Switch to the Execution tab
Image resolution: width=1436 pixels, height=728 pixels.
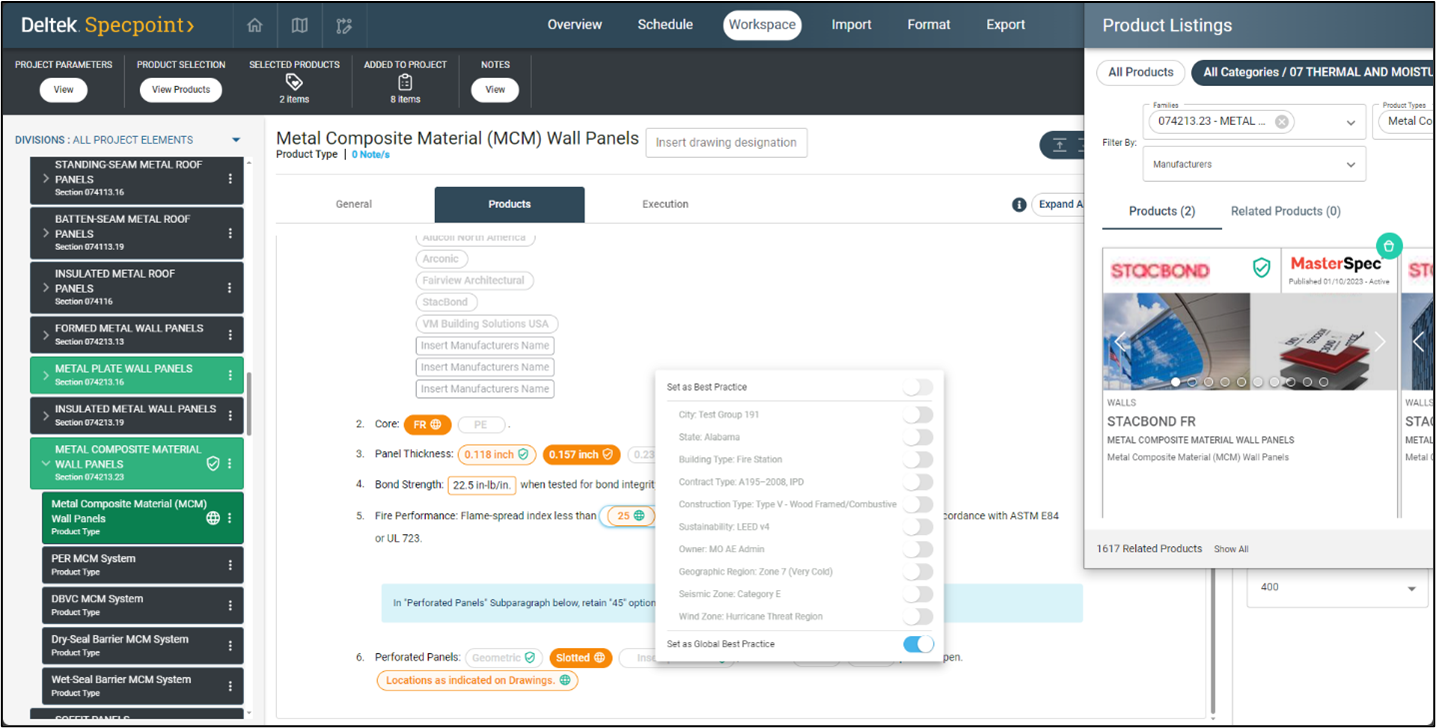(x=665, y=204)
